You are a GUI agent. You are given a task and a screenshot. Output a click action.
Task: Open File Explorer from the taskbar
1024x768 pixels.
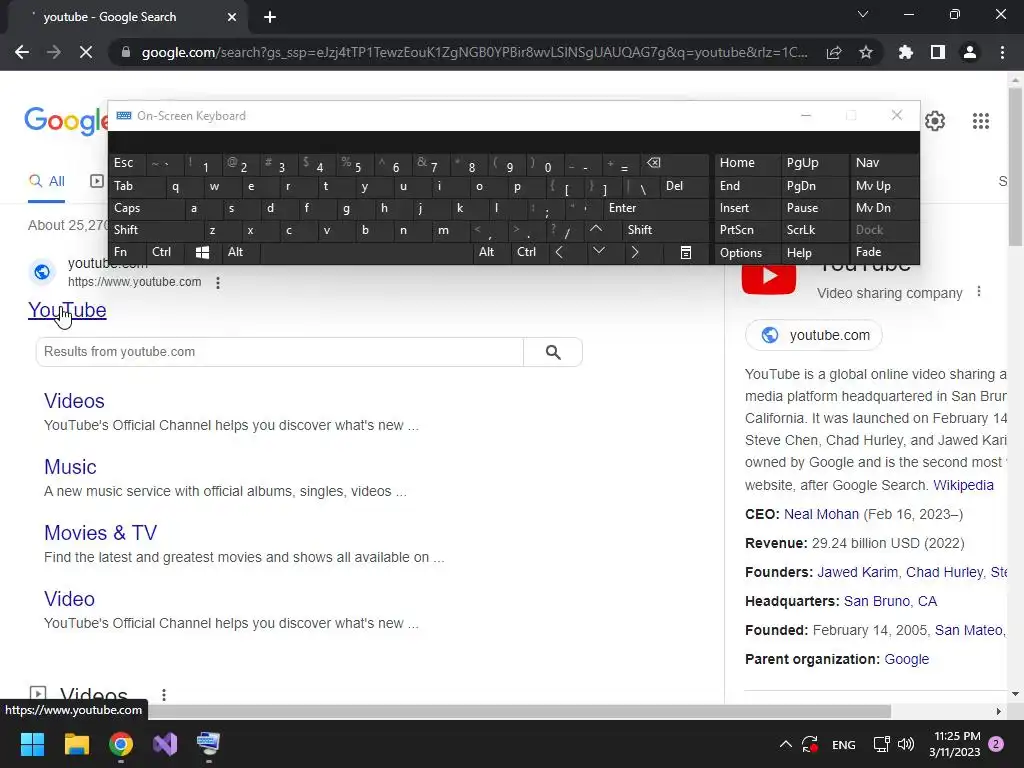pos(76,744)
